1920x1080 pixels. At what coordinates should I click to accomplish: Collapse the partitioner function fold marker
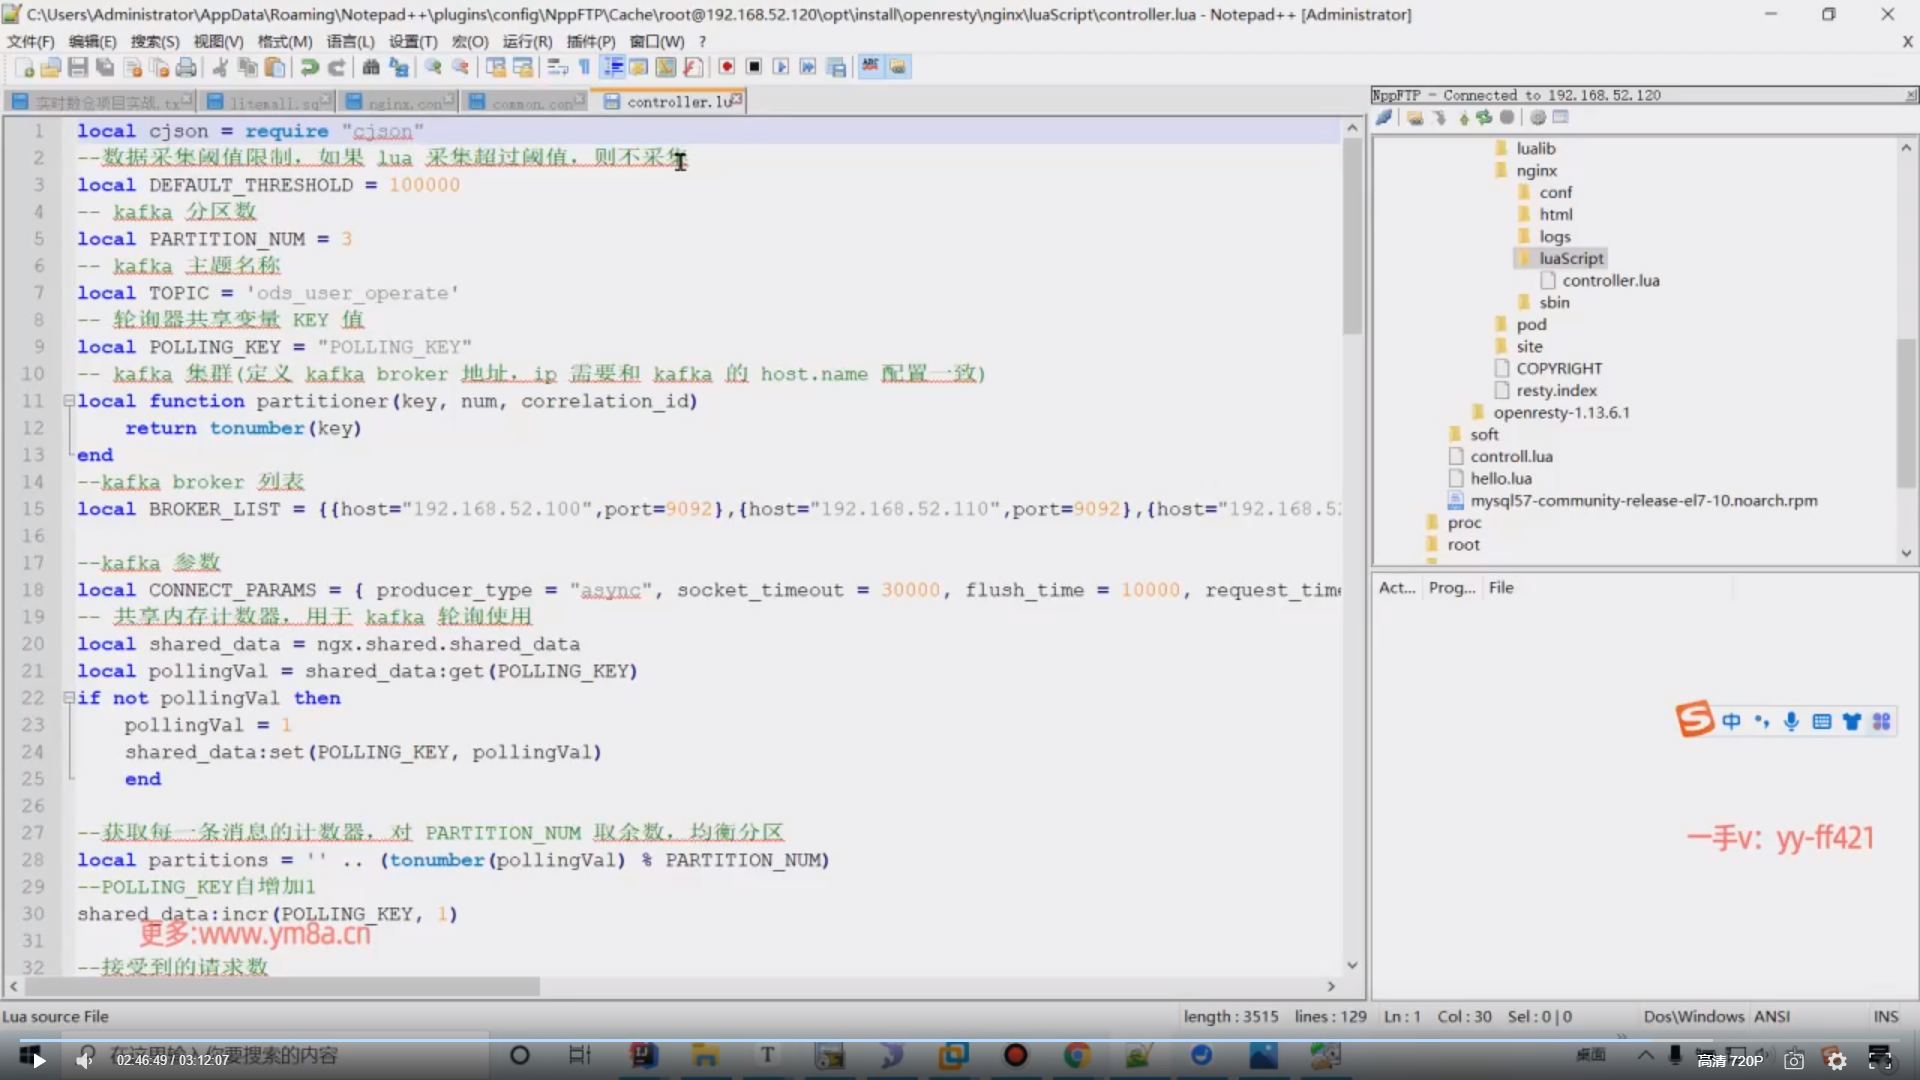pyautogui.click(x=69, y=401)
